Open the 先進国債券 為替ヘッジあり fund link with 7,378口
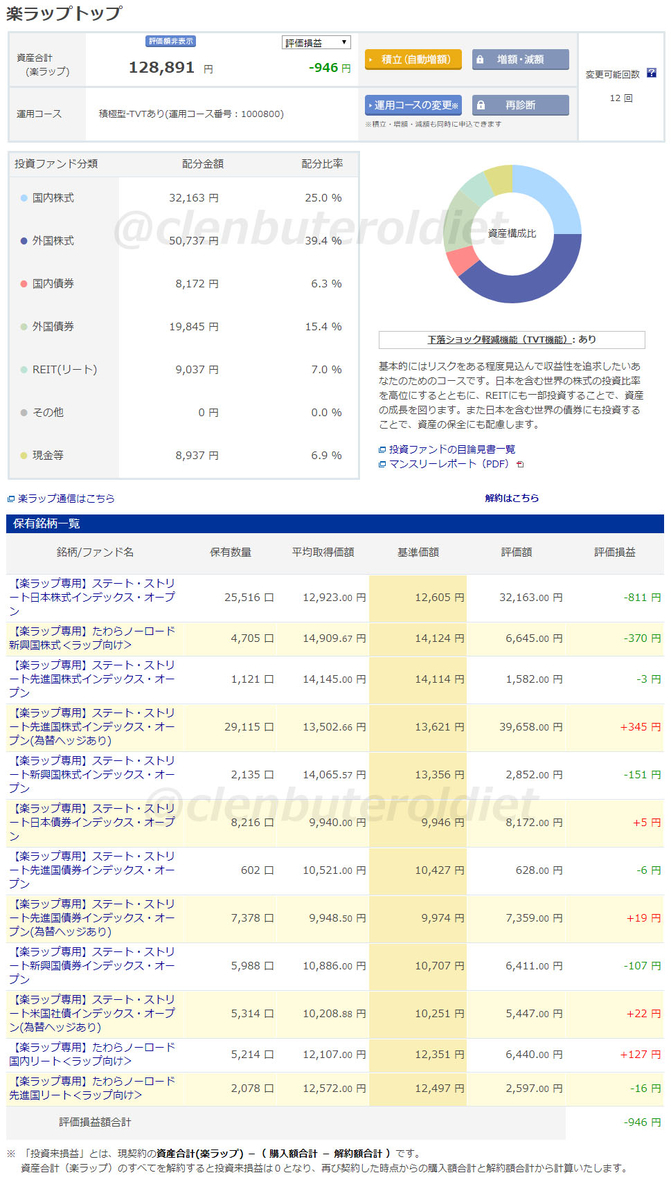Viewport: 671px width, 1200px height. [93, 918]
